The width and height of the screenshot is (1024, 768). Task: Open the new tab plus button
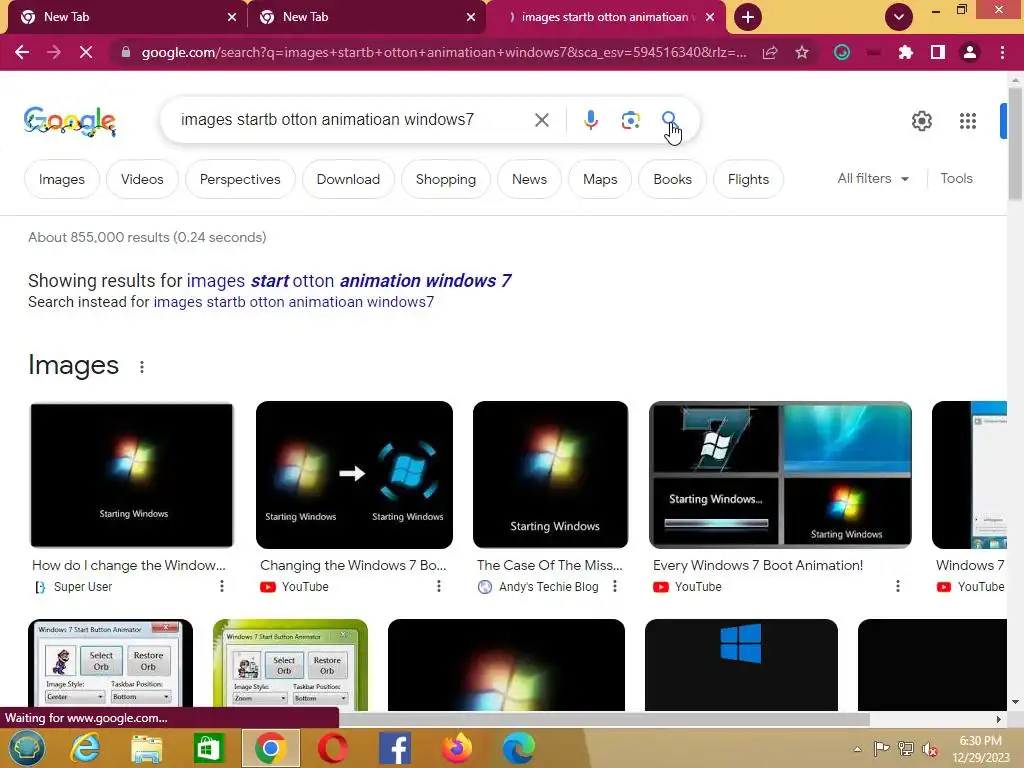tap(748, 17)
